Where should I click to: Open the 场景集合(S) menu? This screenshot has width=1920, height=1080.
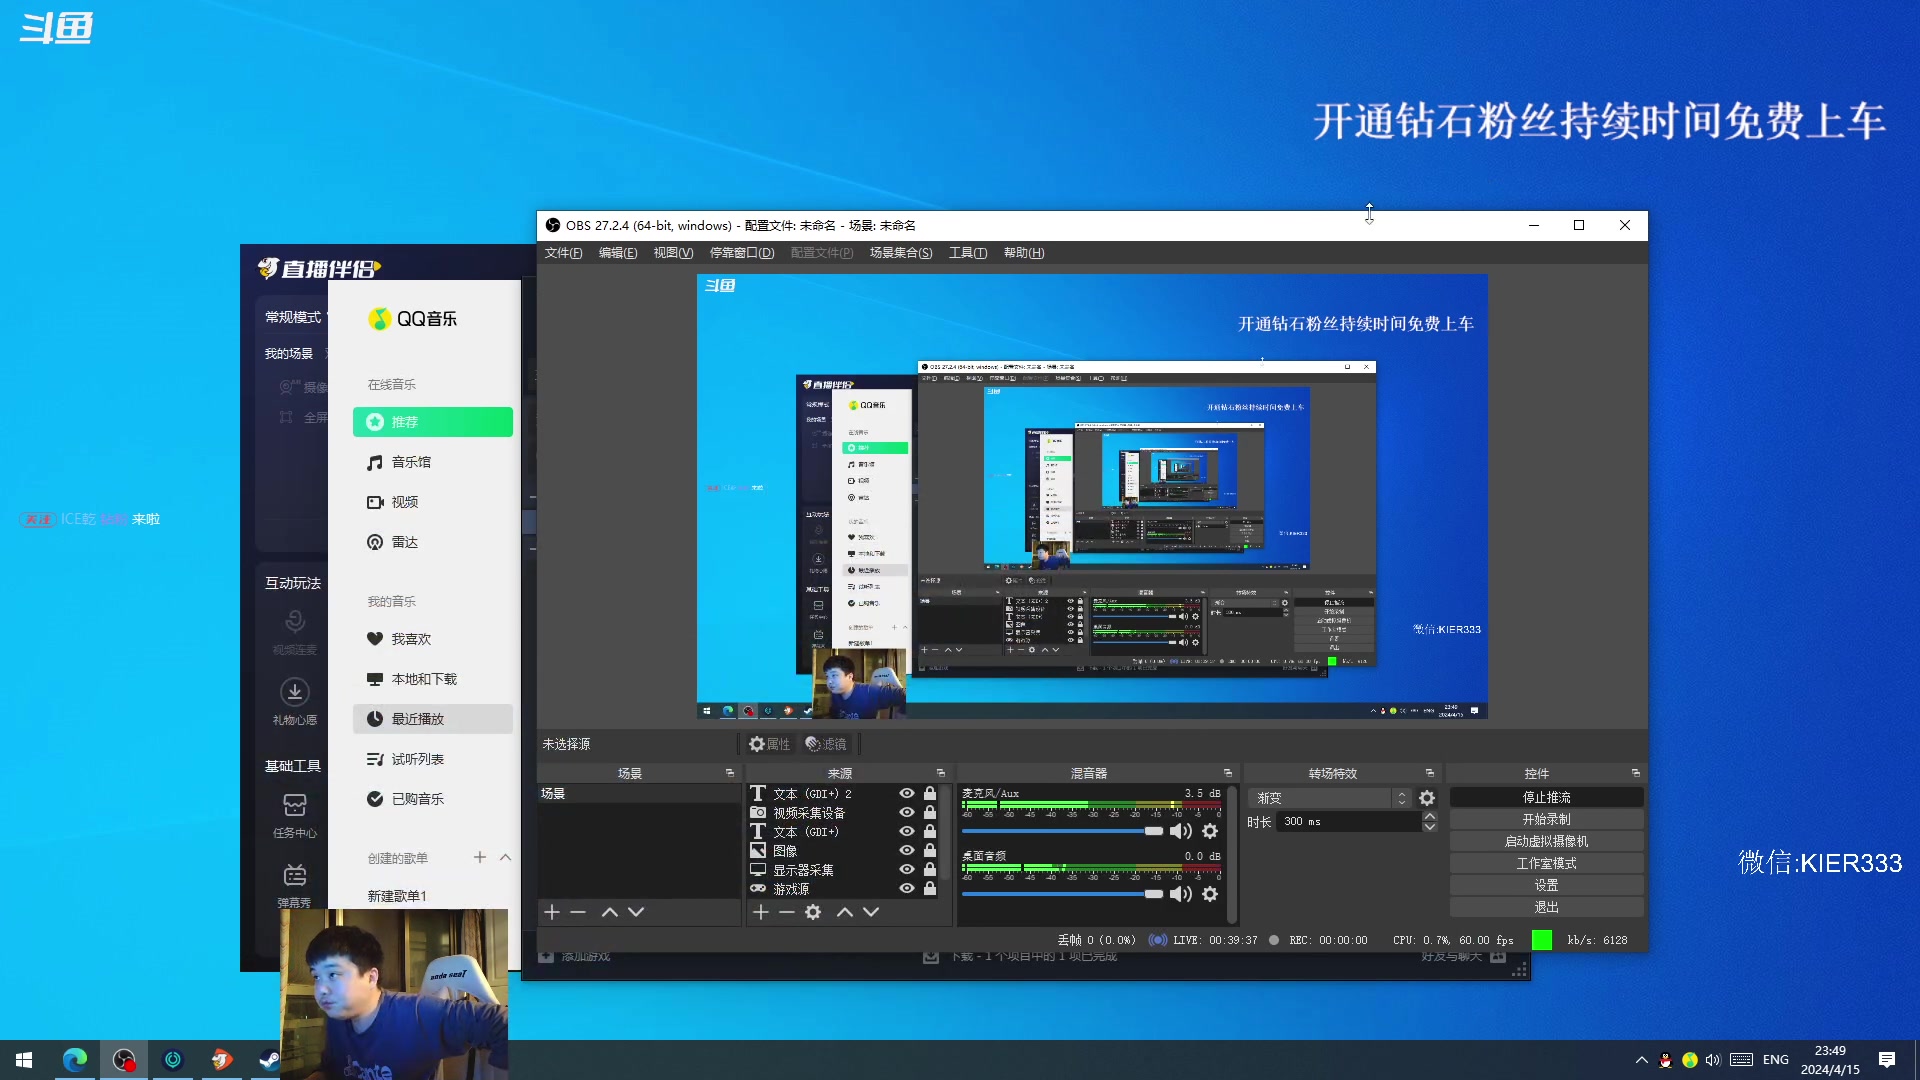click(x=901, y=253)
